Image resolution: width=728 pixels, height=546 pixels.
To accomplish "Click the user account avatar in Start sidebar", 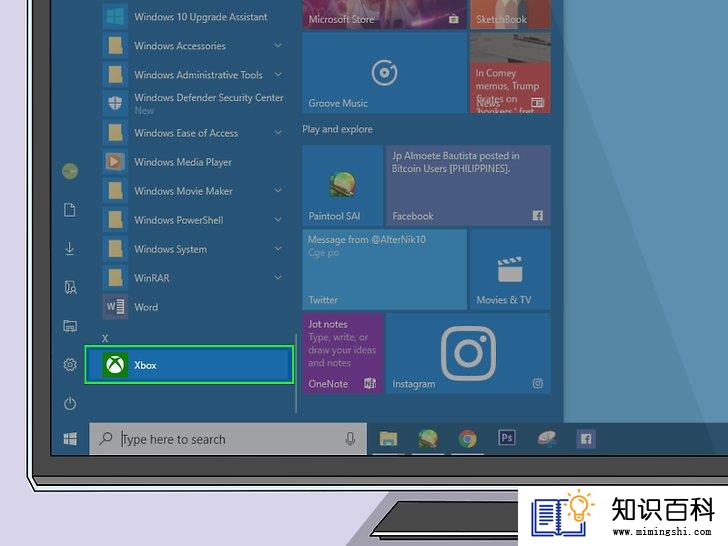I will point(70,171).
